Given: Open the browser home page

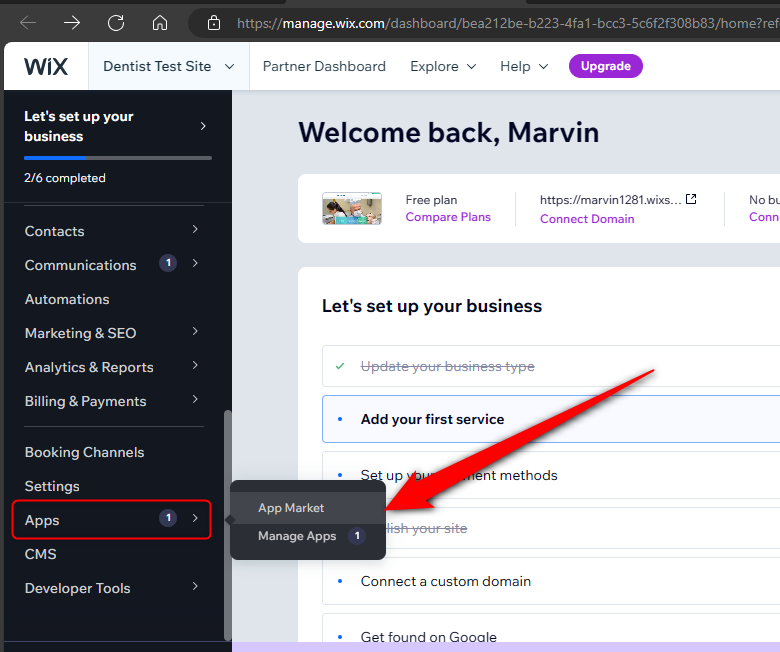Looking at the screenshot, I should [x=160, y=22].
